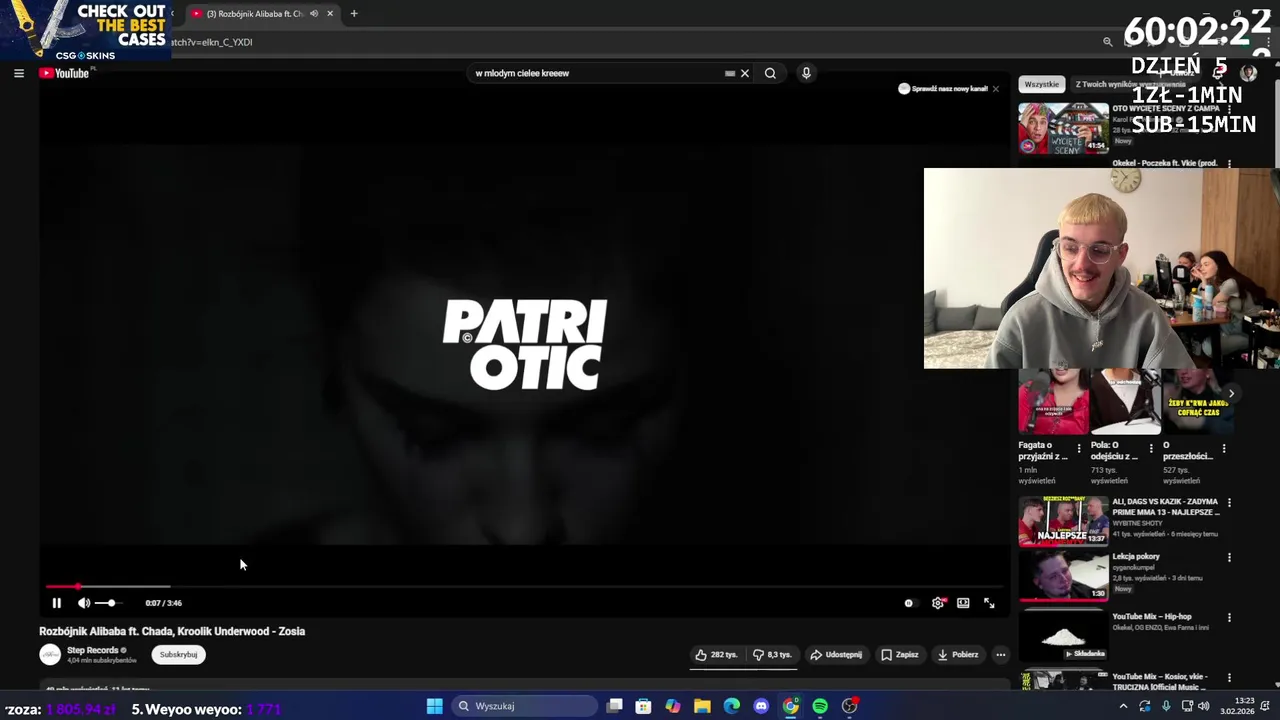Open File Explorer from taskbar
Screen dimensions: 1280x720
point(702,706)
